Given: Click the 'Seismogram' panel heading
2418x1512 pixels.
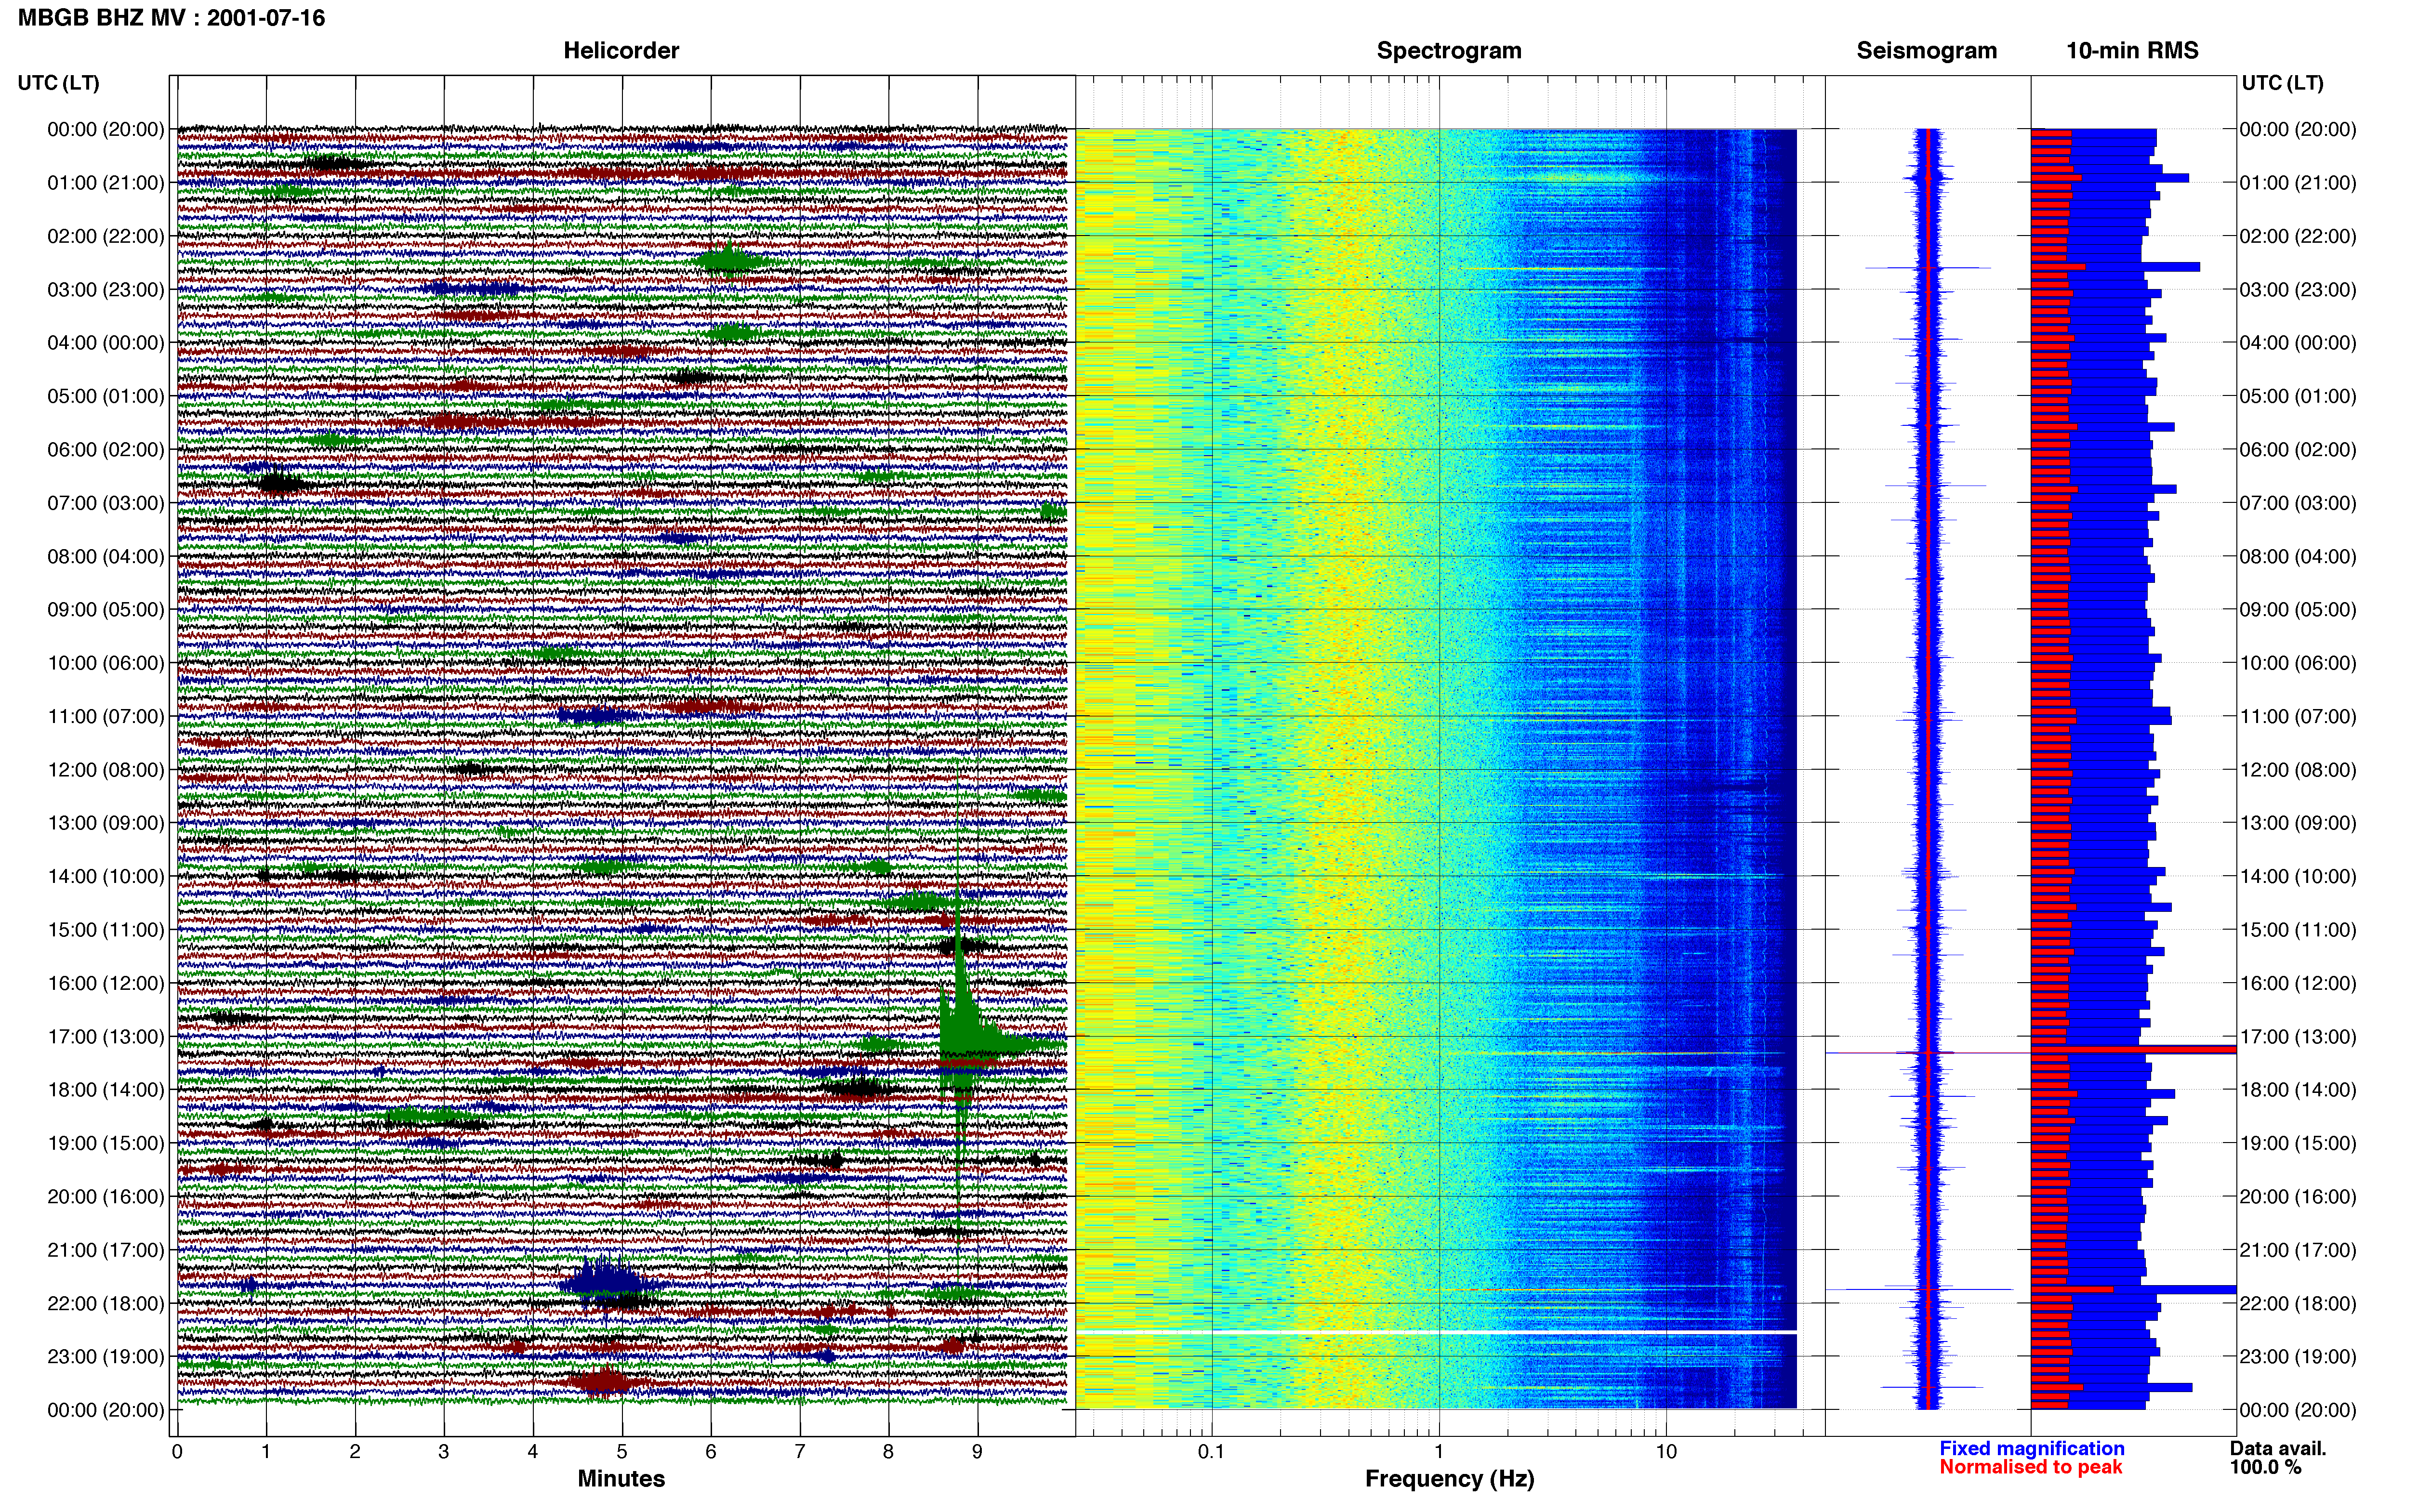Looking at the screenshot, I should (x=1926, y=50).
